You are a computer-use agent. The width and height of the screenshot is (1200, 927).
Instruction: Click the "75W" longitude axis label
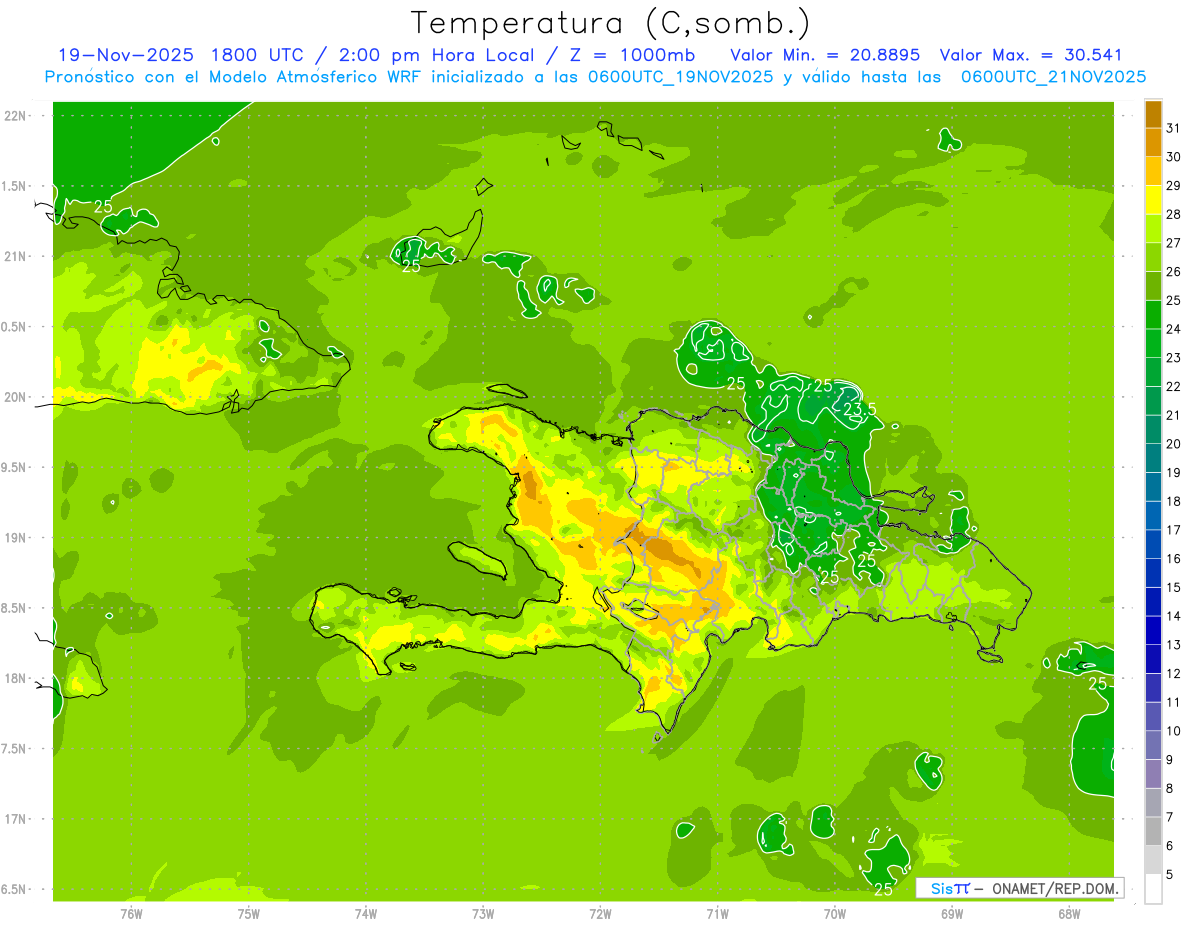pyautogui.click(x=248, y=913)
